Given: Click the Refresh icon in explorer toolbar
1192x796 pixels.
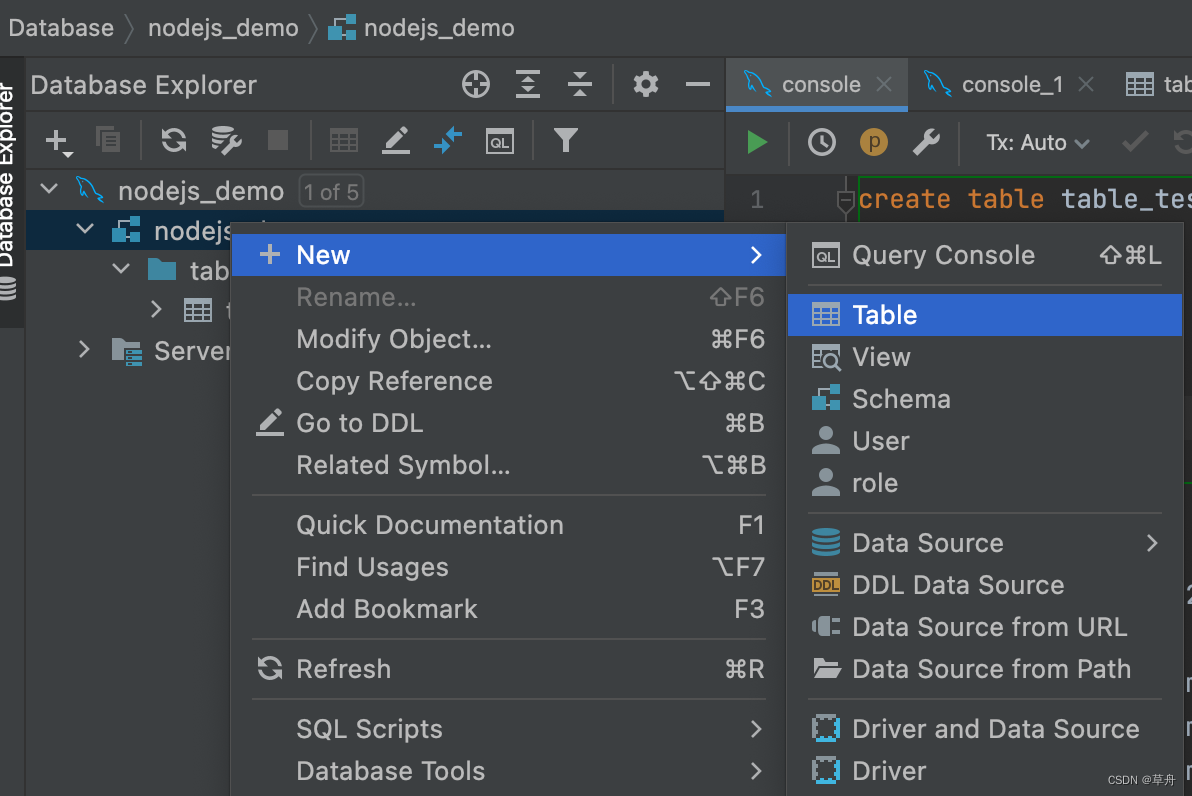Looking at the screenshot, I should pos(174,141).
